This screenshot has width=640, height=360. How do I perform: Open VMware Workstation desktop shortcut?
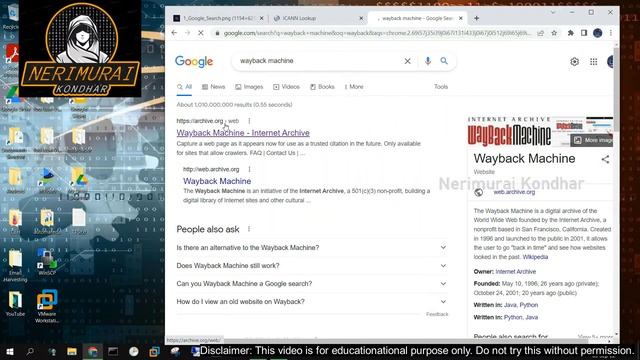click(47, 306)
